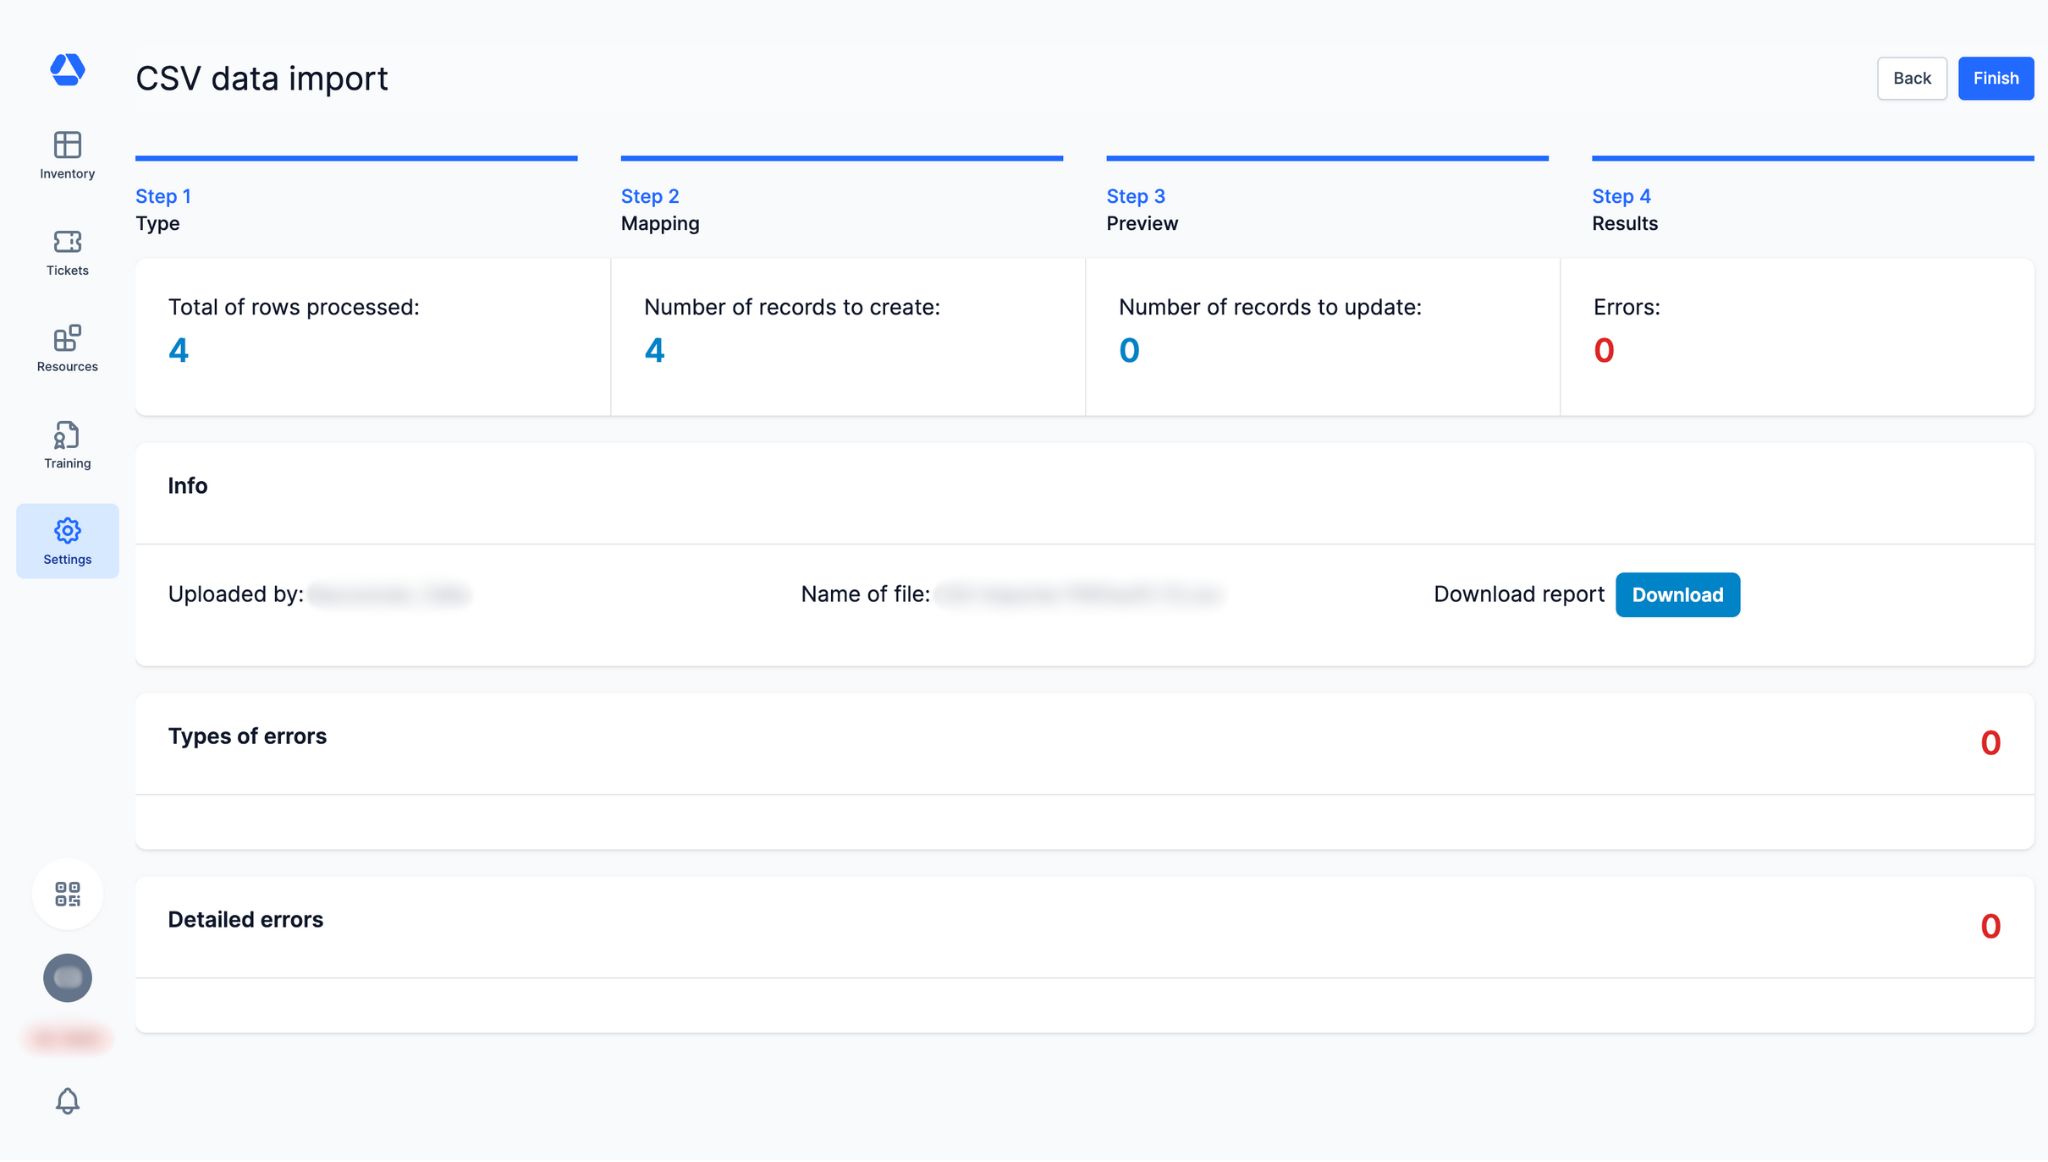
Task: Select the Settings gear icon
Action: [67, 531]
